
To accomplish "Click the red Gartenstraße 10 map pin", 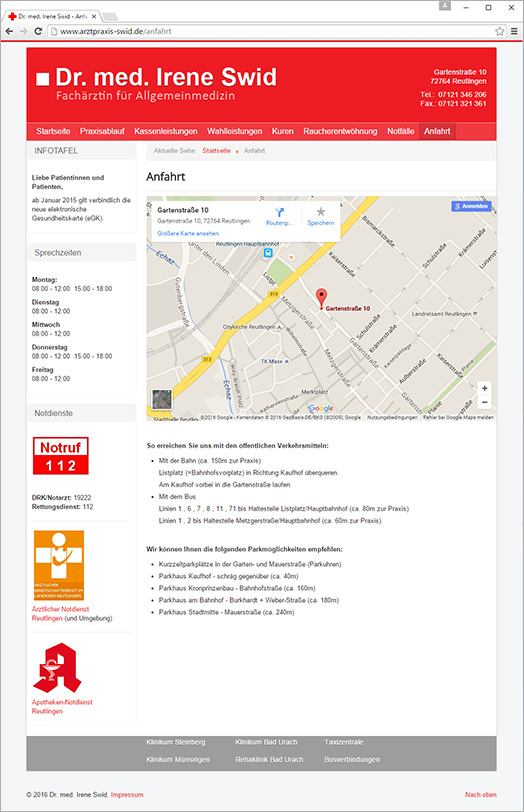I will point(322,299).
